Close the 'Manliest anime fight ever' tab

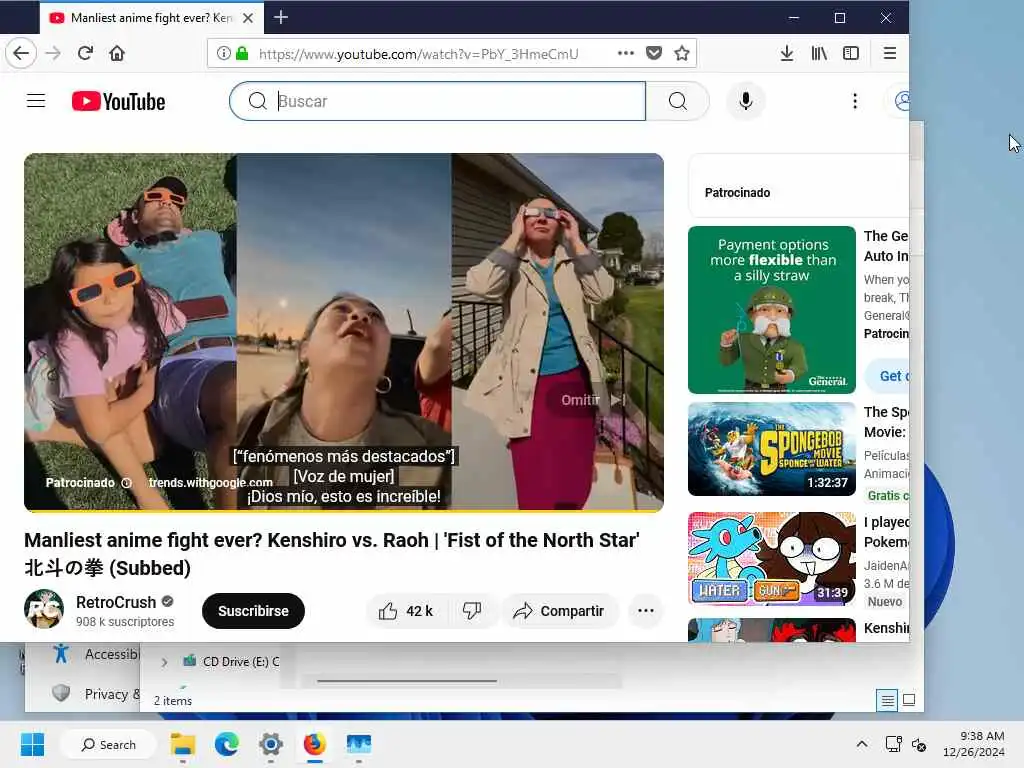pos(248,18)
